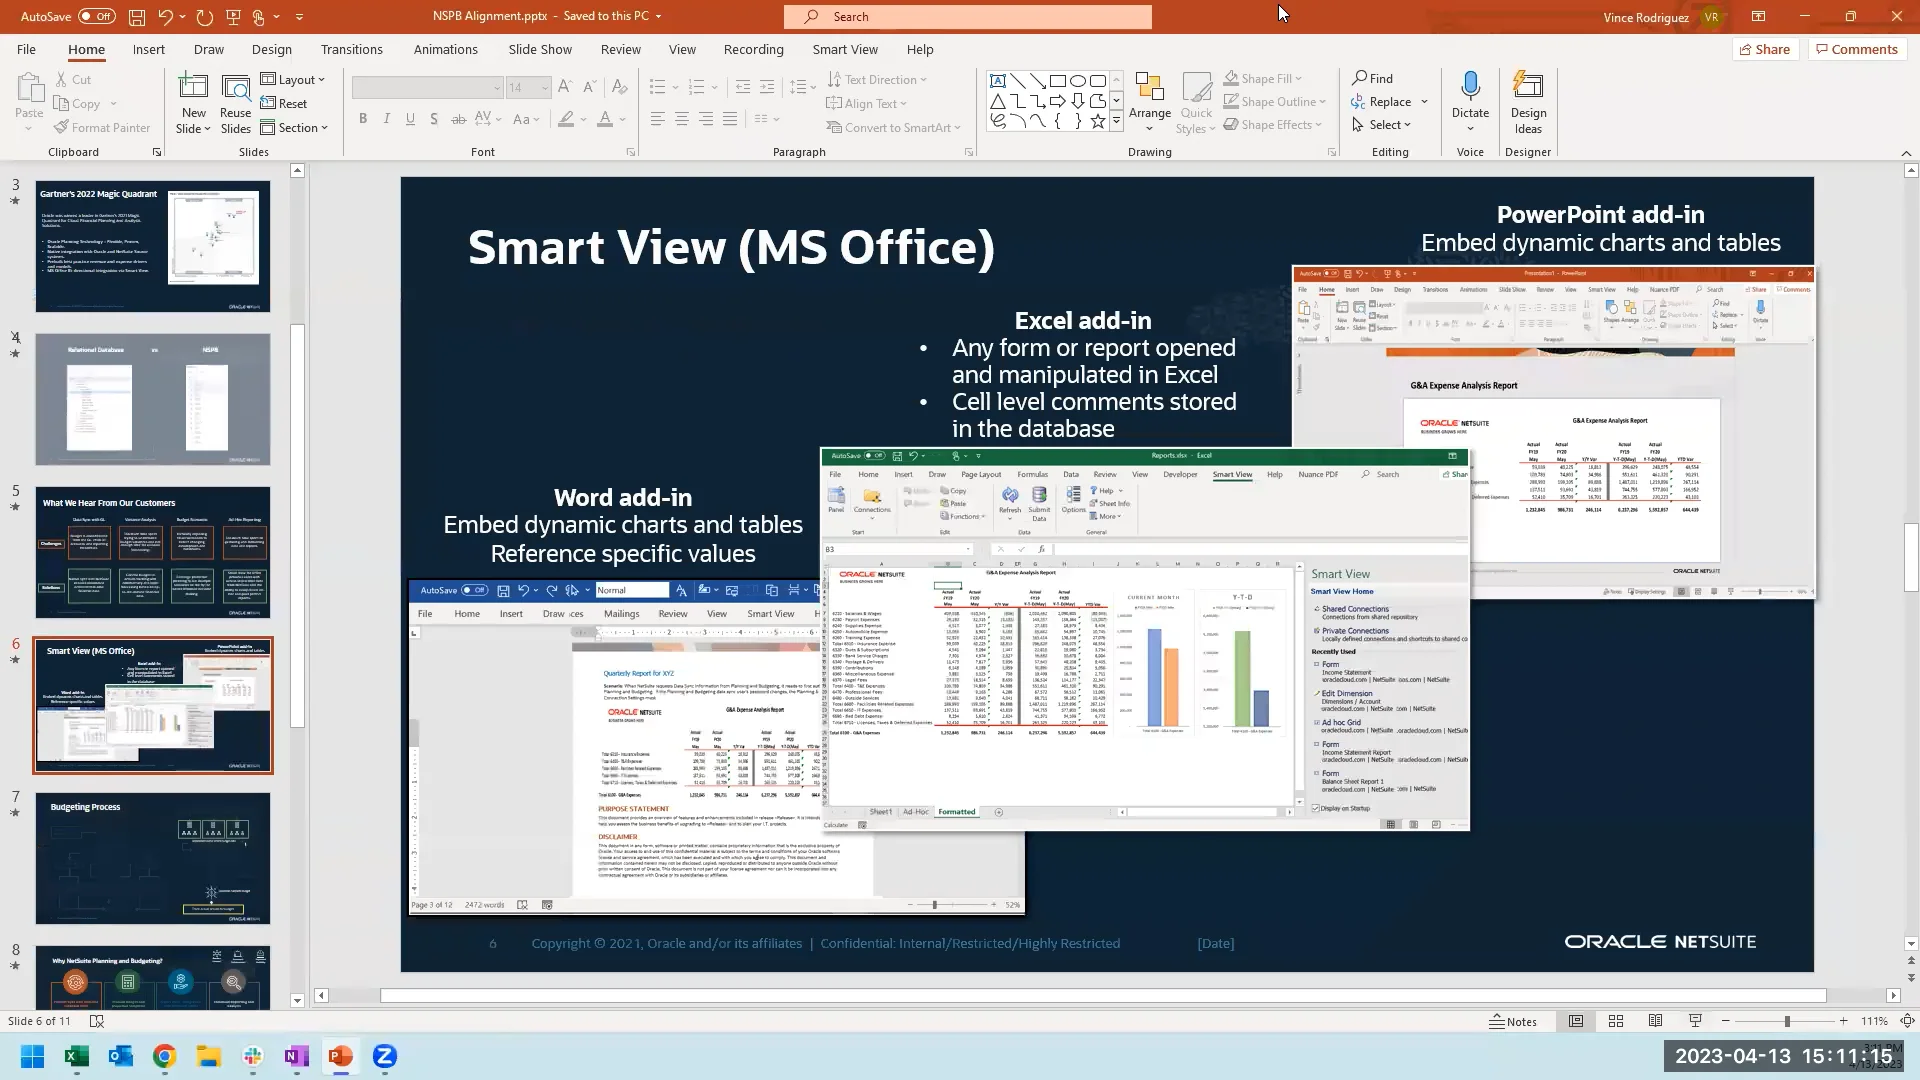
Task: Toggle Italic formatting
Action: (387, 119)
